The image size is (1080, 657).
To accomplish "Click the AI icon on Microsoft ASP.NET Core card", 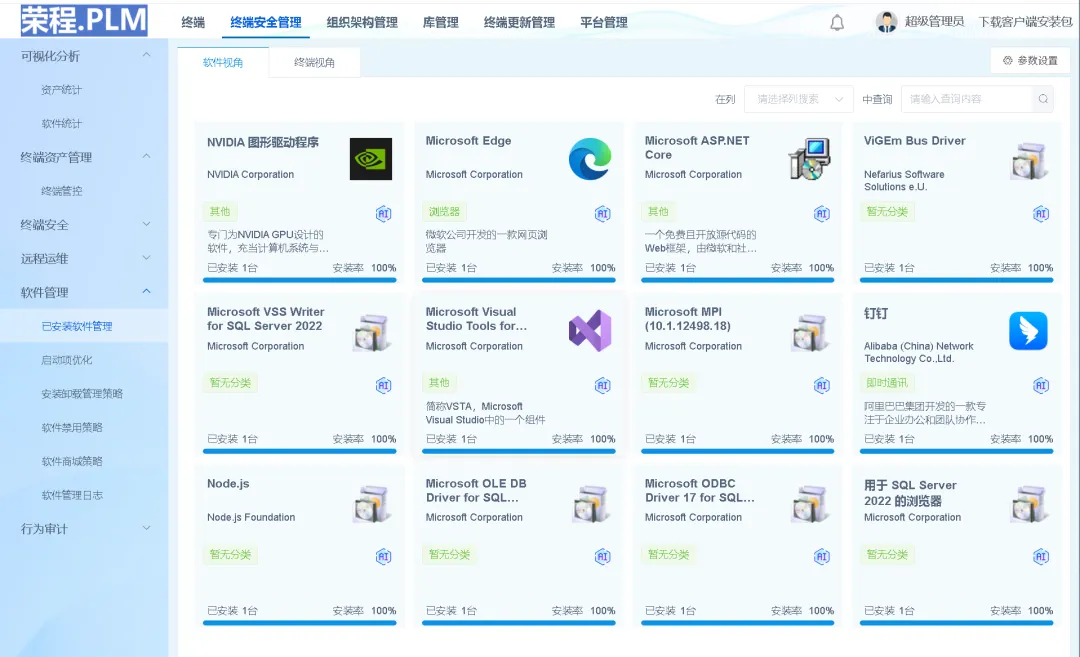I will coord(822,213).
